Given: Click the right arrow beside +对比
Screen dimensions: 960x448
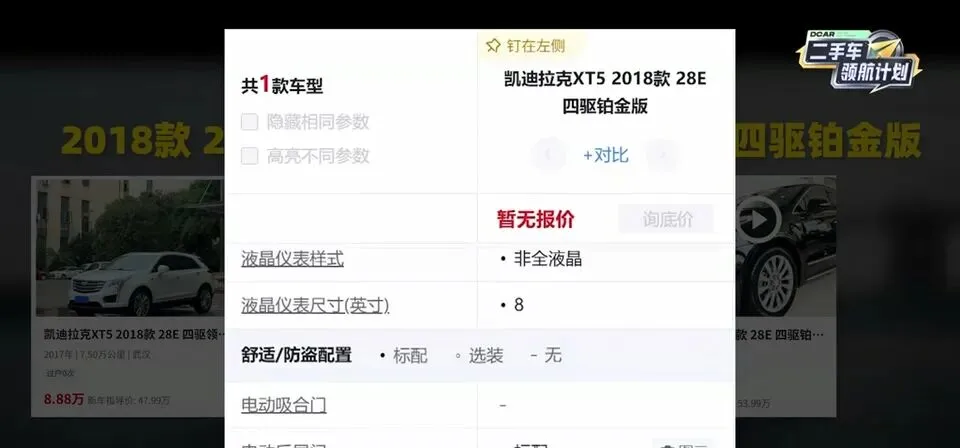Looking at the screenshot, I should 663,155.
